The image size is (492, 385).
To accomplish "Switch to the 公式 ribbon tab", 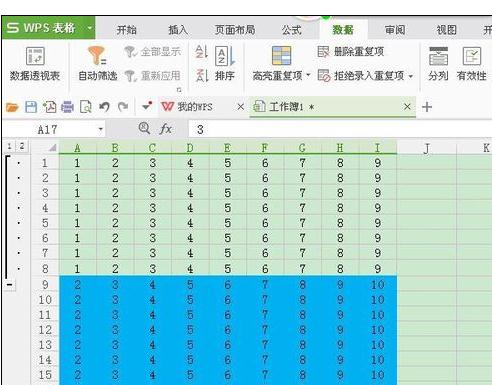I will tap(292, 30).
